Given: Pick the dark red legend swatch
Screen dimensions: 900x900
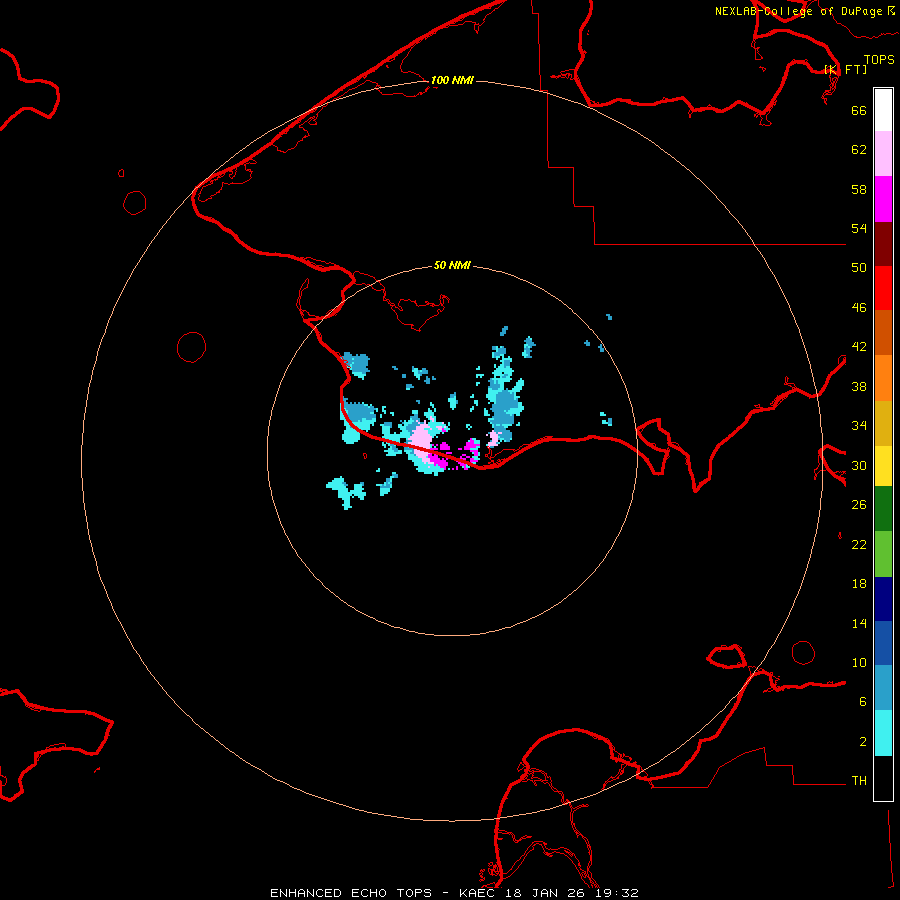Looking at the screenshot, I should coord(883,245).
